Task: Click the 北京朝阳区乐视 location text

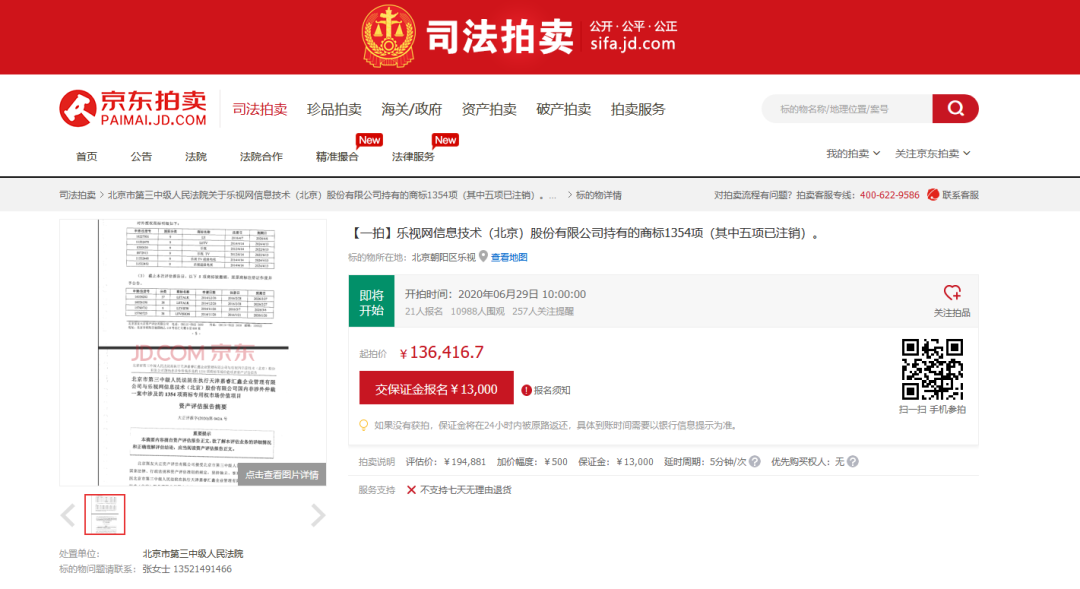Action: [444, 257]
